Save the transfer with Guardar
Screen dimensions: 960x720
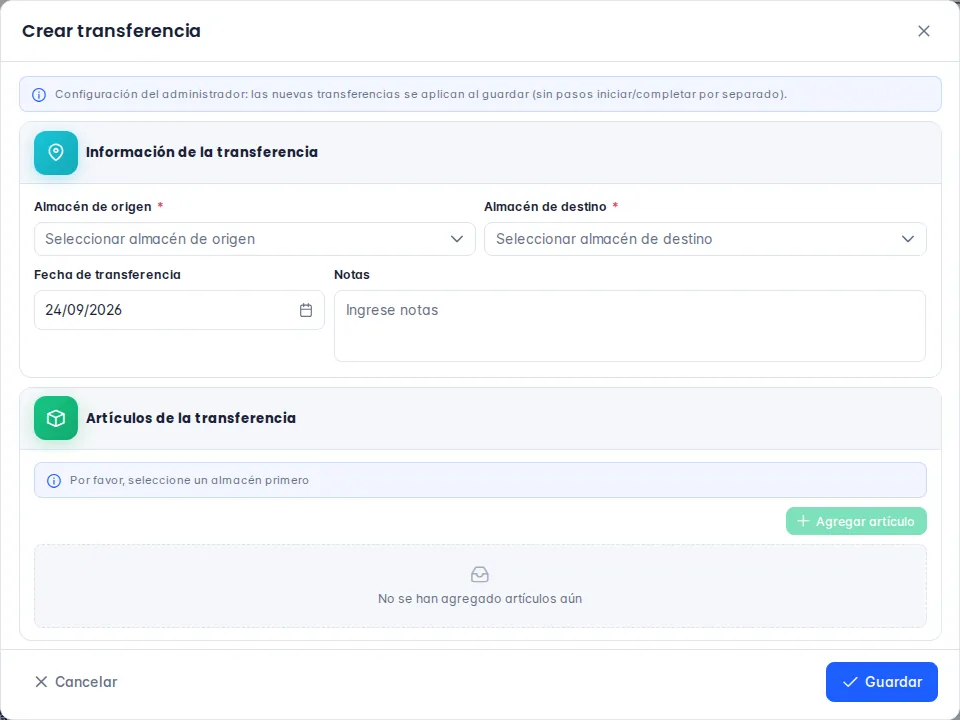882,682
